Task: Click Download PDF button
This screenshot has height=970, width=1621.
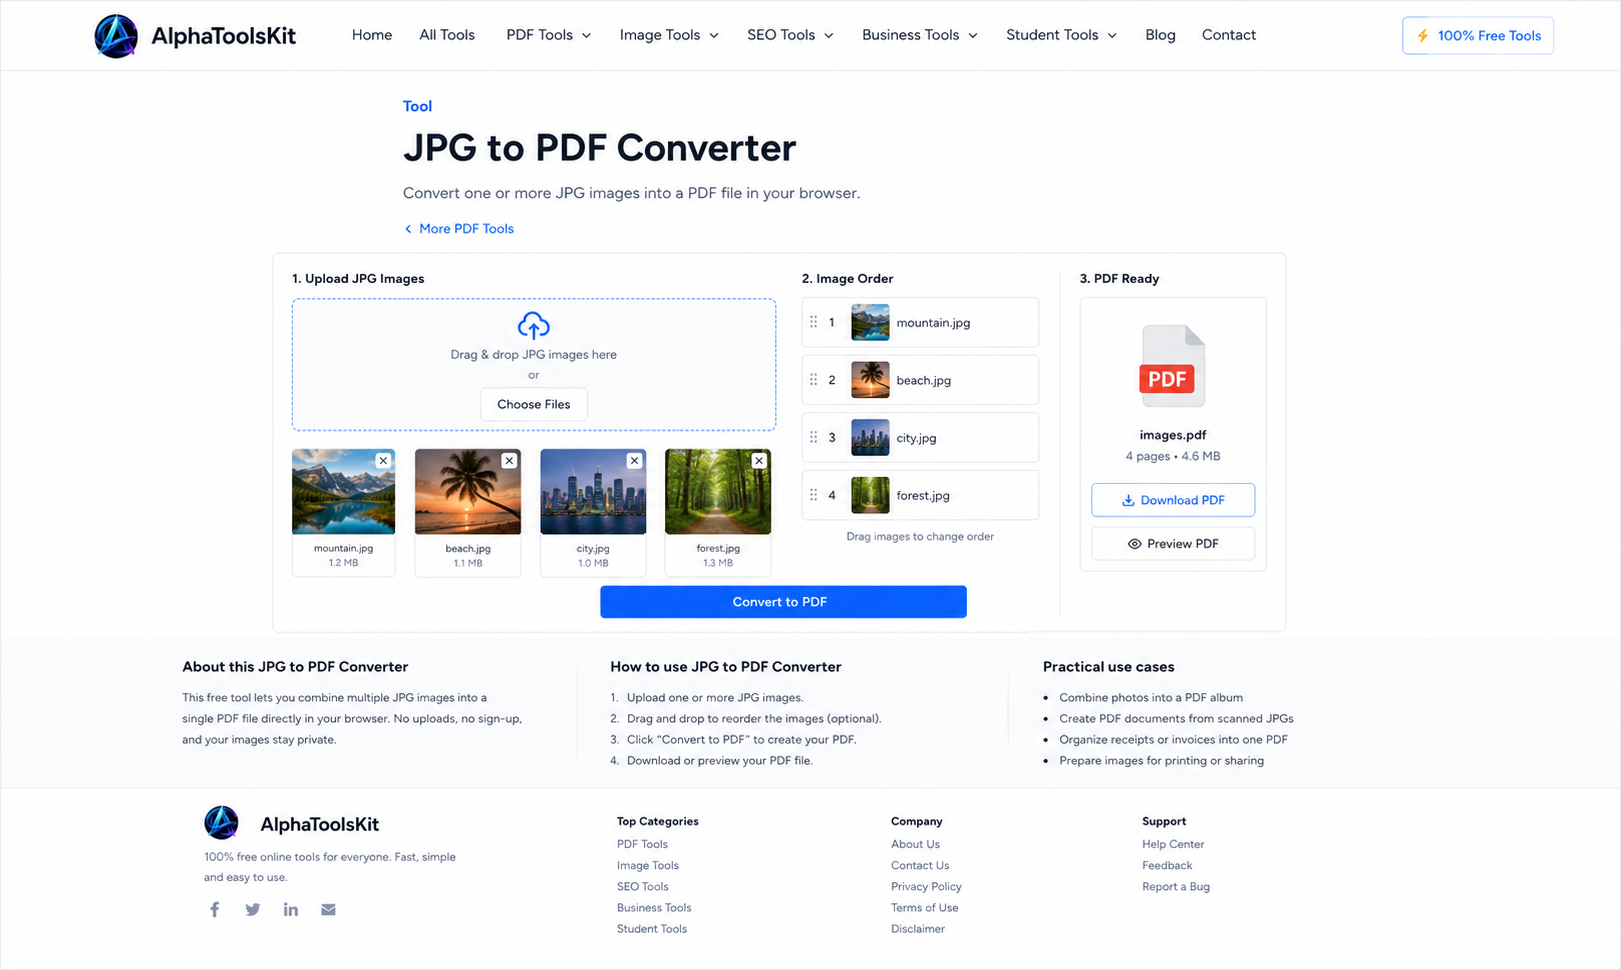Action: [1173, 500]
